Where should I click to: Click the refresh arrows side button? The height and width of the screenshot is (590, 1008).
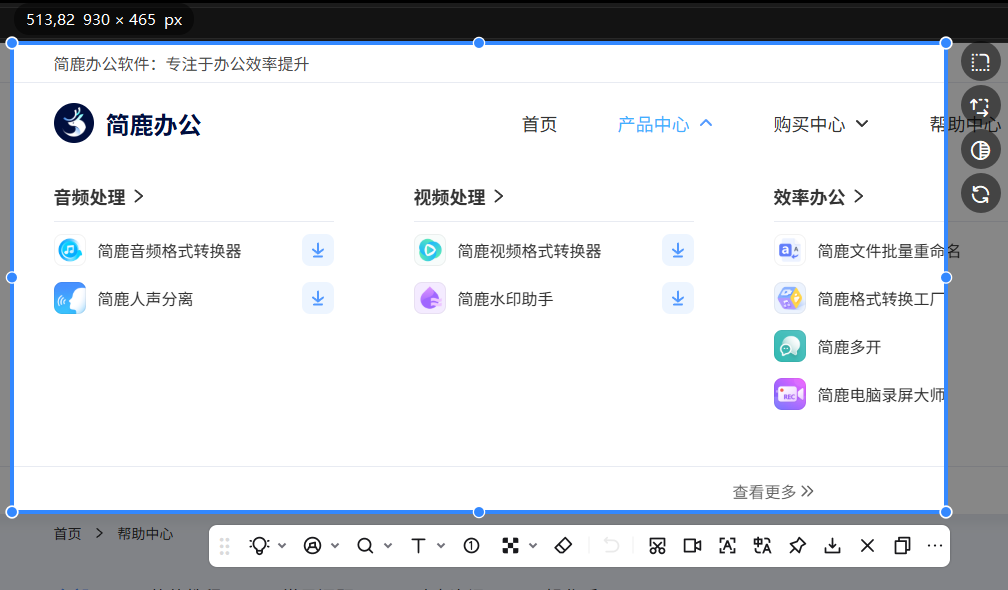pos(980,194)
